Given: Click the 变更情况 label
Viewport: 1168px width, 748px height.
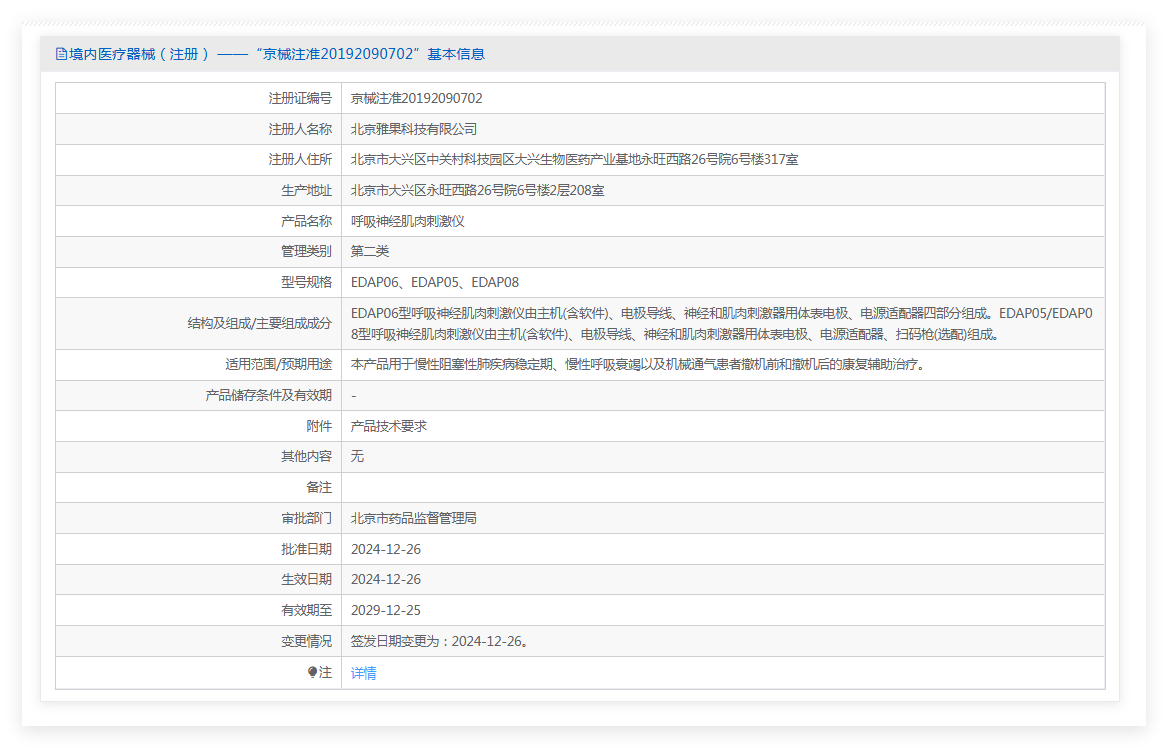Looking at the screenshot, I should click(x=306, y=641).
